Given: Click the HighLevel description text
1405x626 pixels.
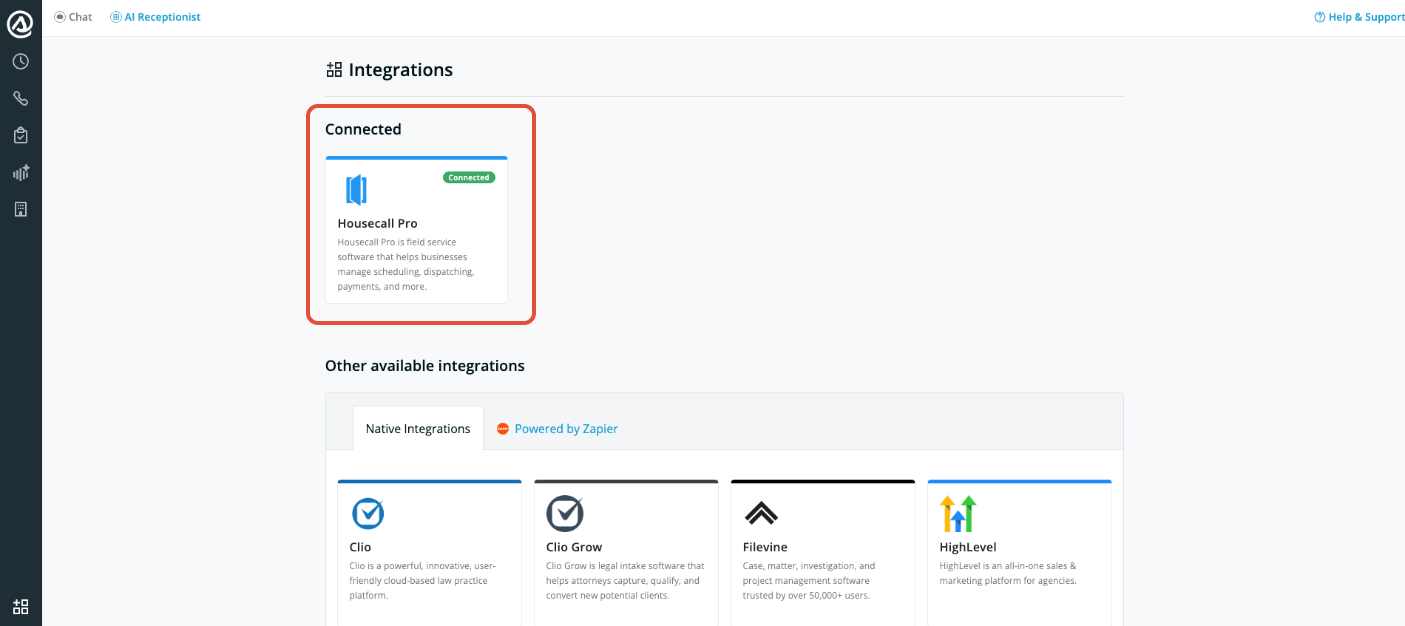Looking at the screenshot, I should pyautogui.click(x=1008, y=573).
